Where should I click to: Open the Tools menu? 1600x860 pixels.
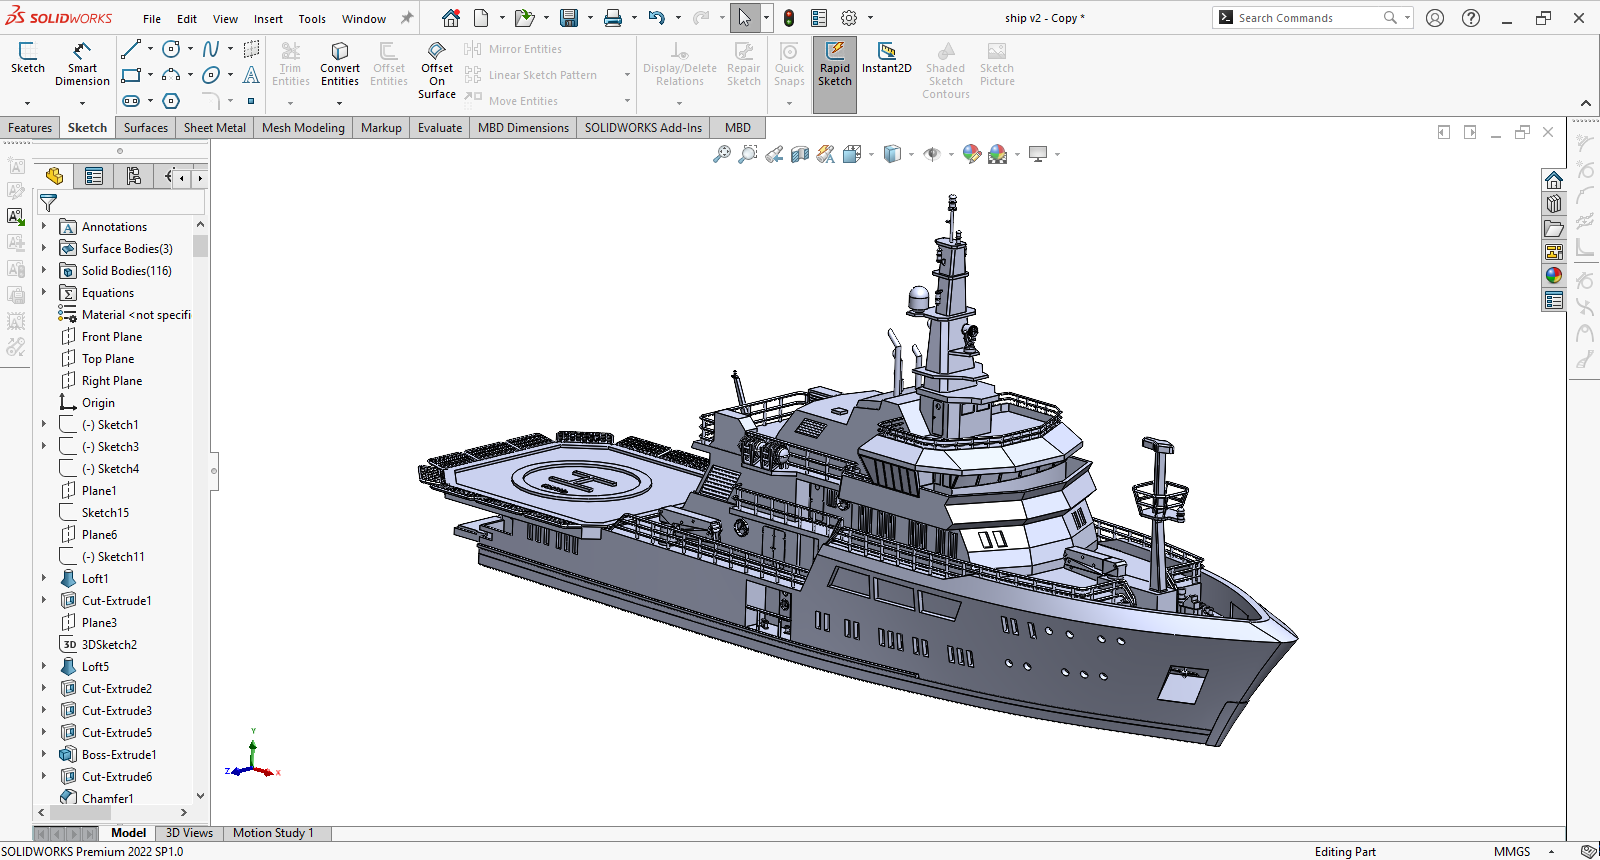(x=312, y=19)
